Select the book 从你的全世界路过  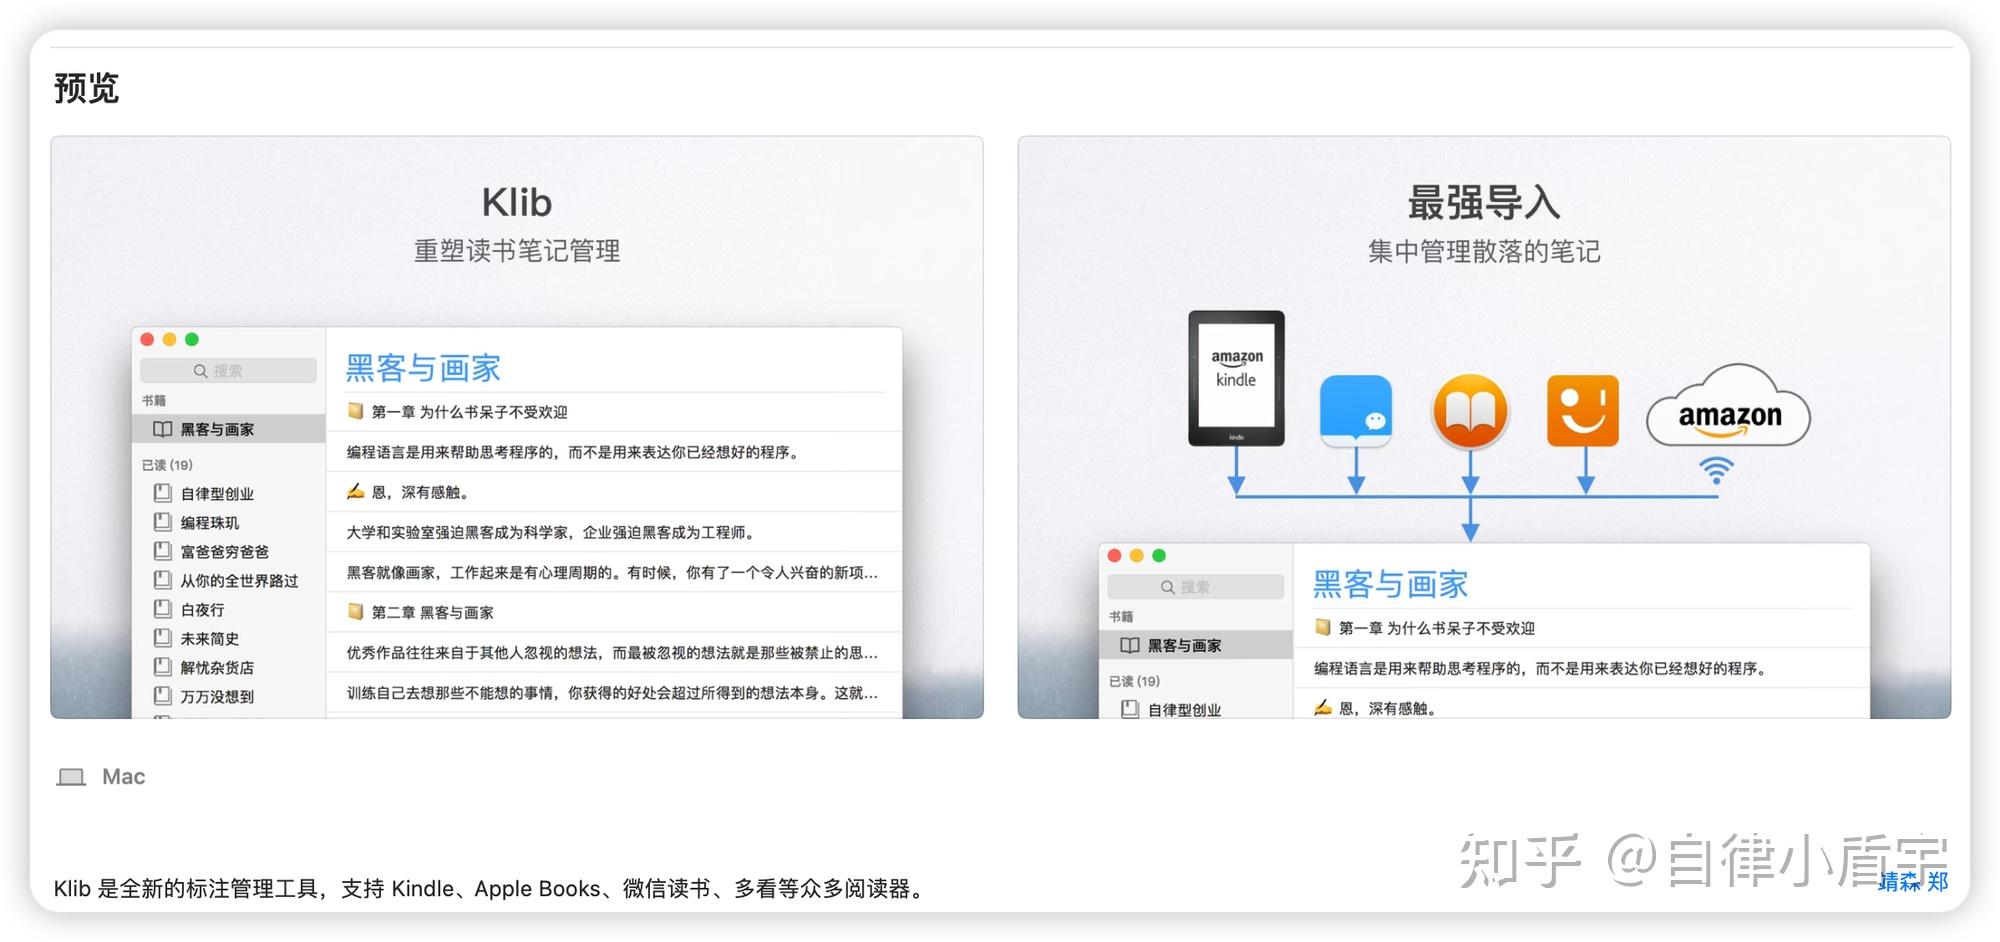[239, 581]
